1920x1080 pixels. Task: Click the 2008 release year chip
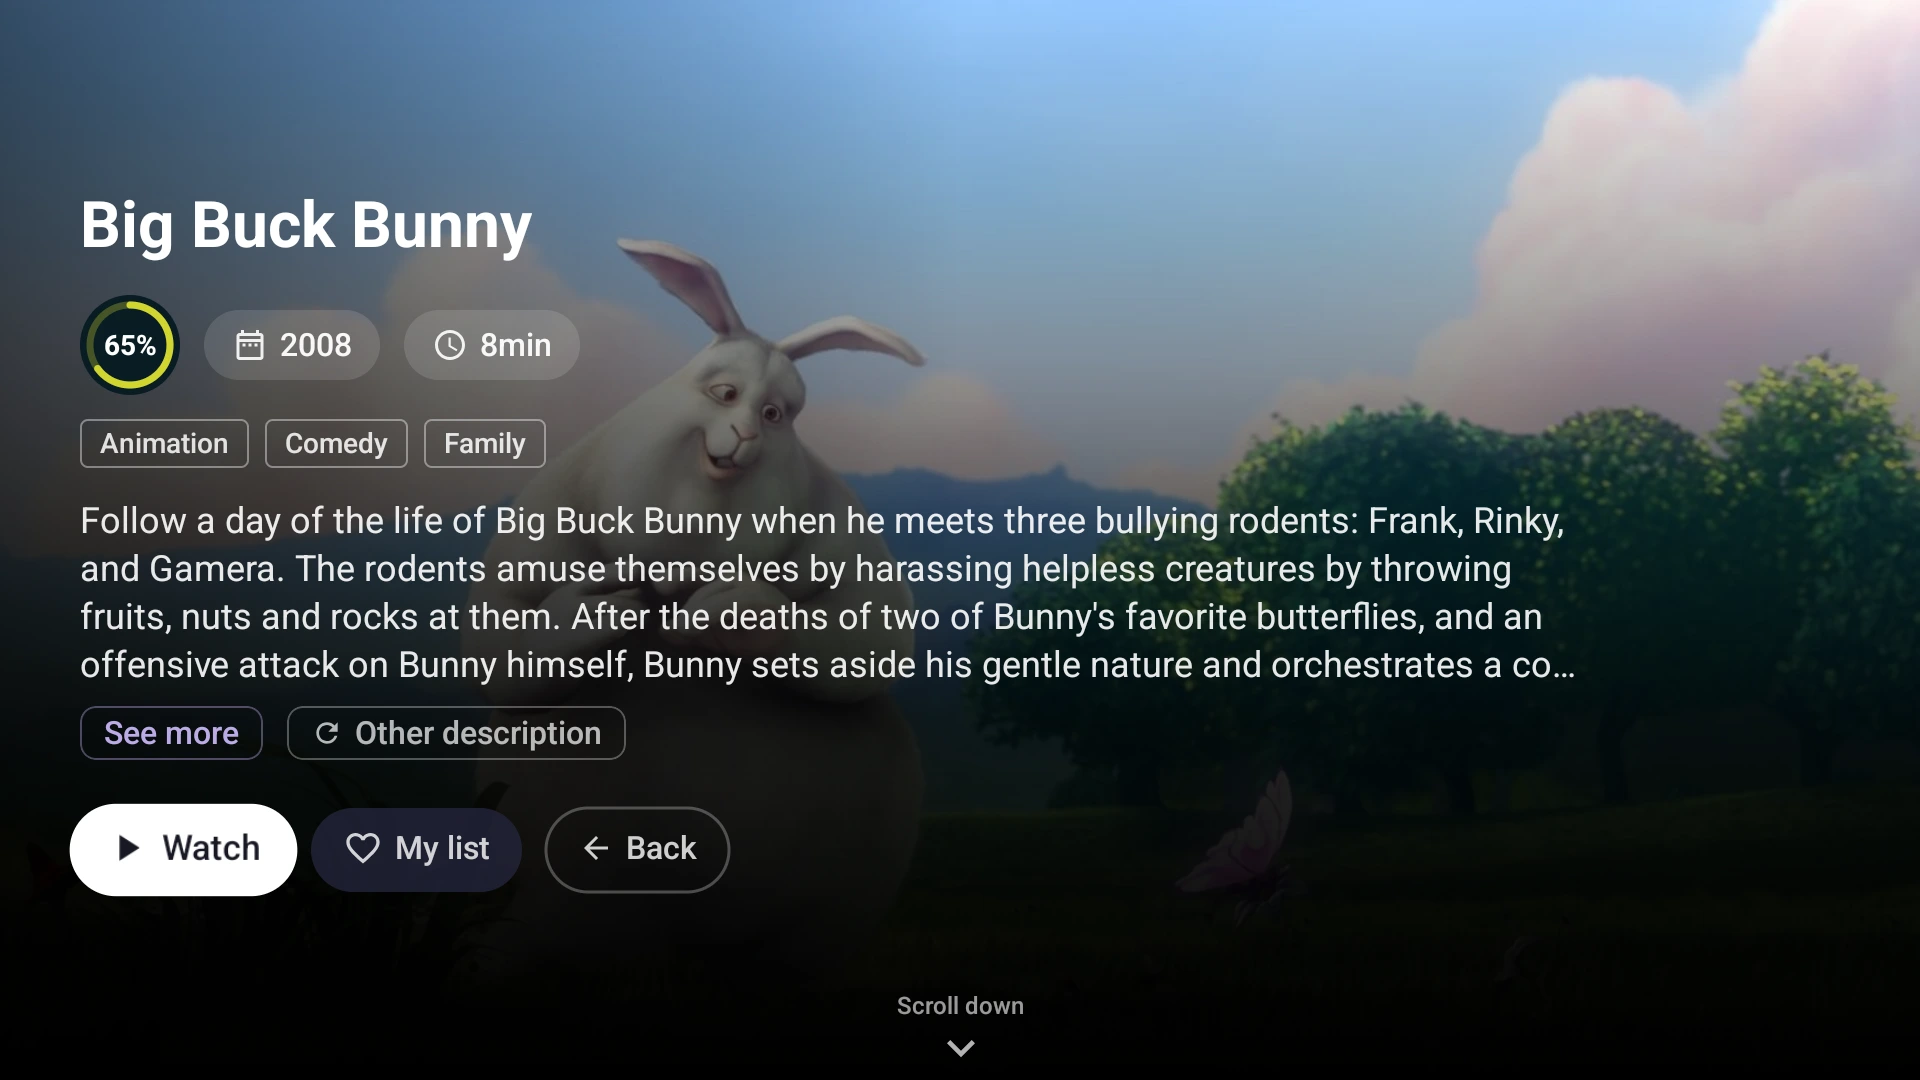pyautogui.click(x=292, y=346)
